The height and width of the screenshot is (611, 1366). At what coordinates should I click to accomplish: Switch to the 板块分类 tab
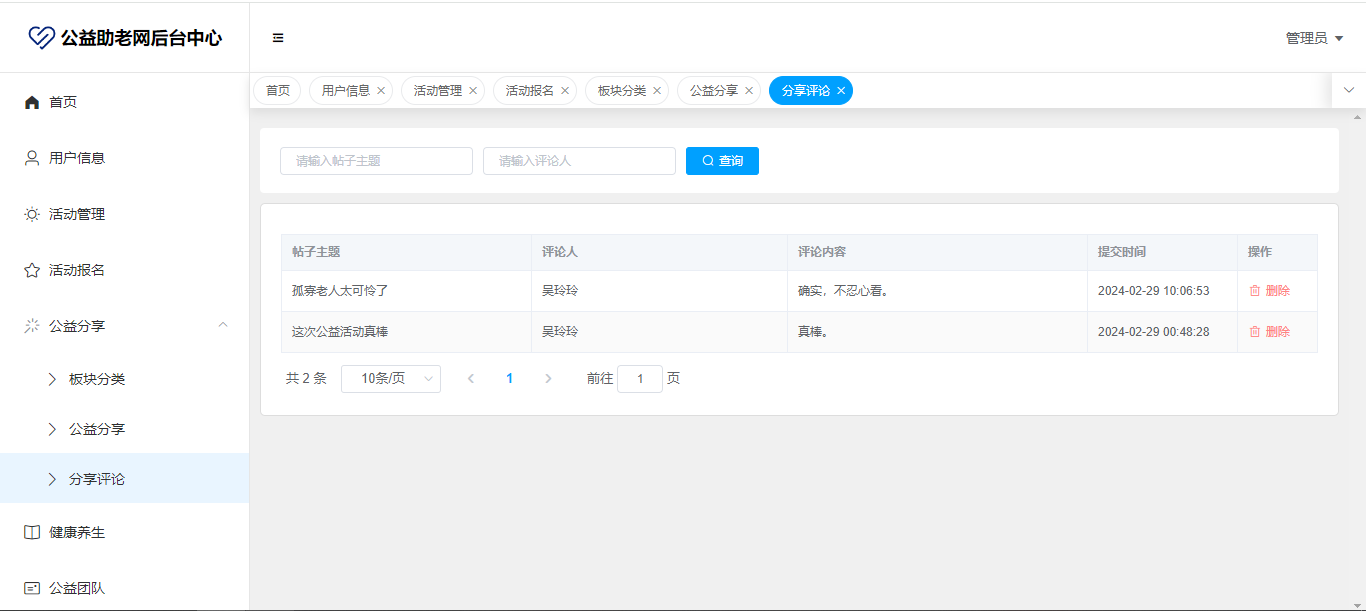(621, 90)
